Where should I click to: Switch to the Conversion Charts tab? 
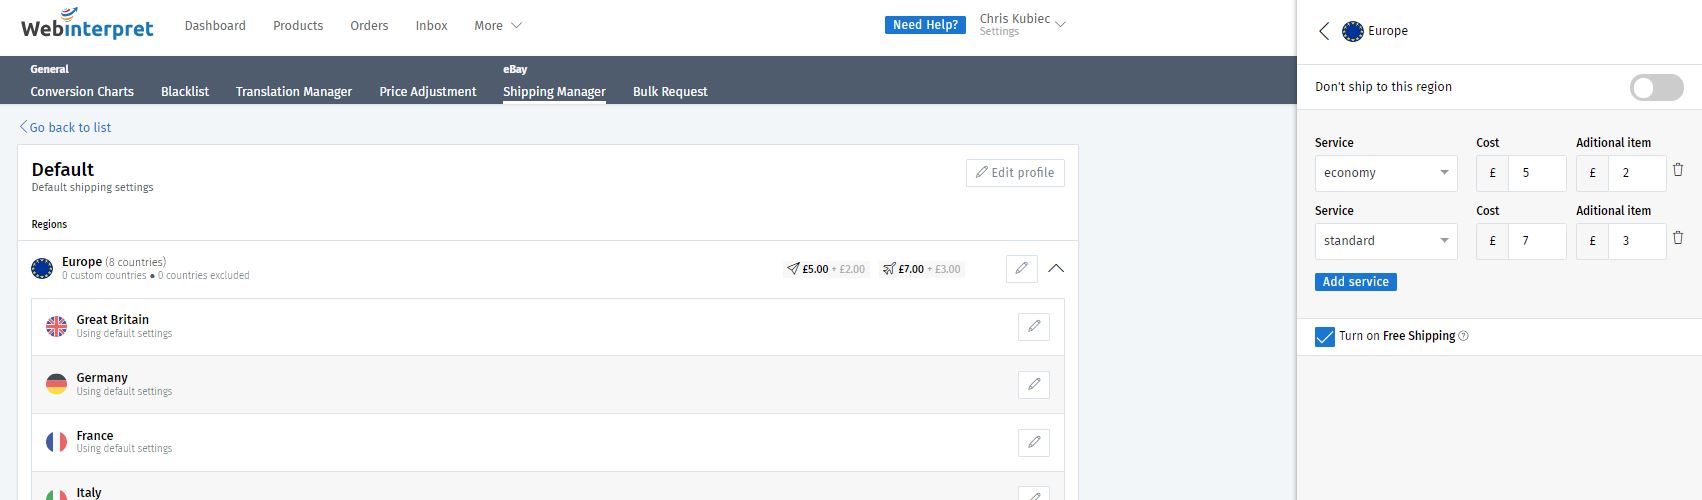[x=82, y=91]
